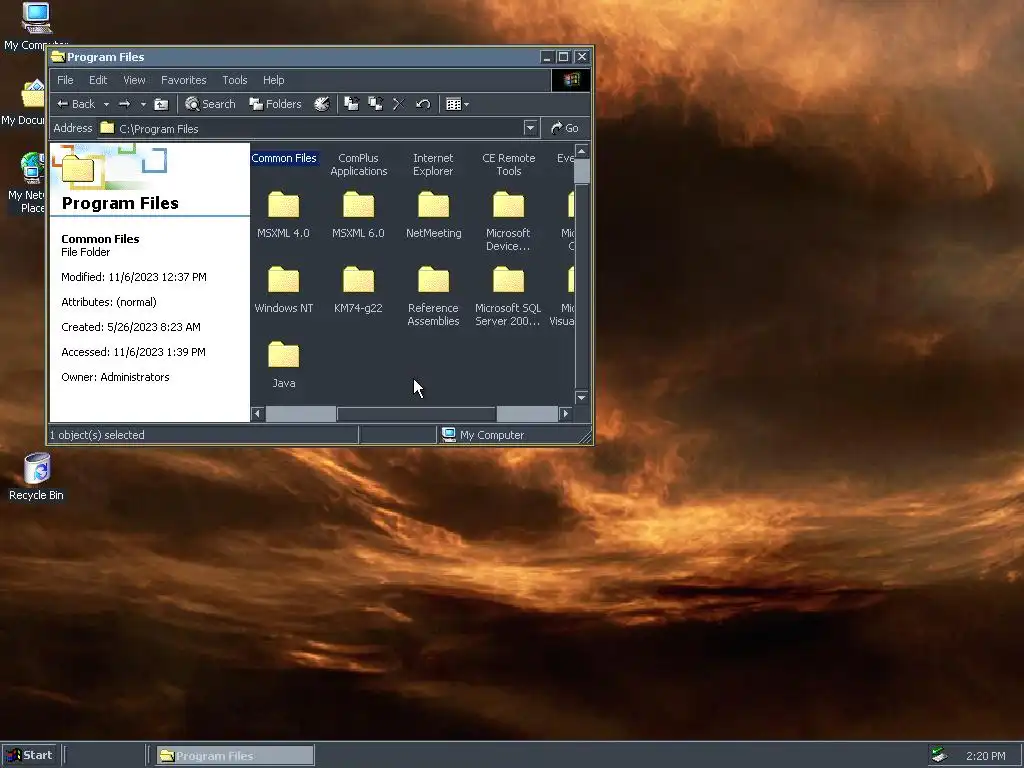The image size is (1024, 768).
Task: Select the Java folder icon
Action: (283, 355)
